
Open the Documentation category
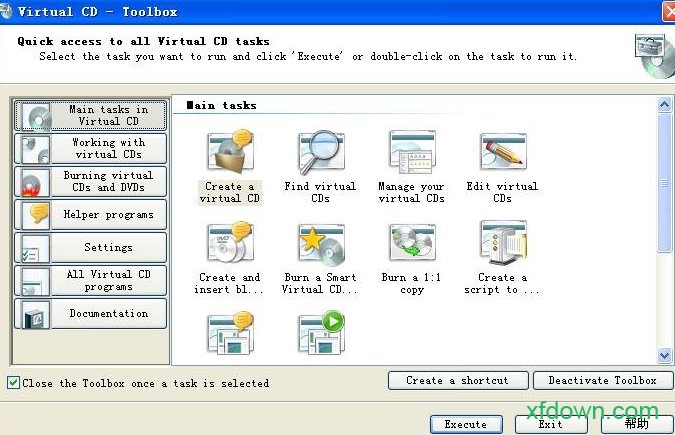point(89,313)
